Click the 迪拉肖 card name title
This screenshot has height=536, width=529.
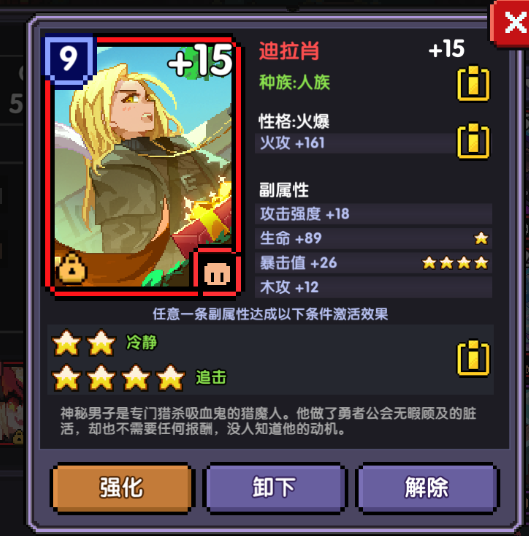coord(289,51)
